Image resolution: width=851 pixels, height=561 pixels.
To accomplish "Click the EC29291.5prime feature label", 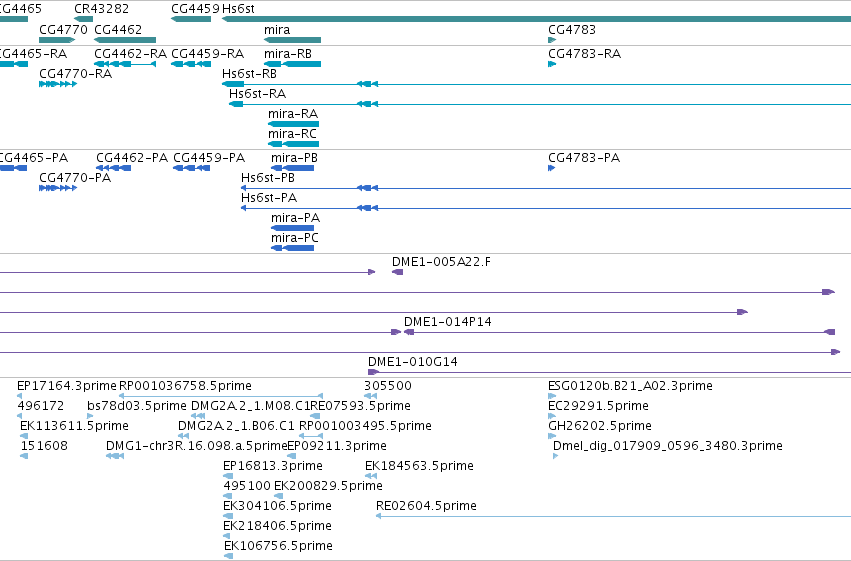I will pos(598,406).
